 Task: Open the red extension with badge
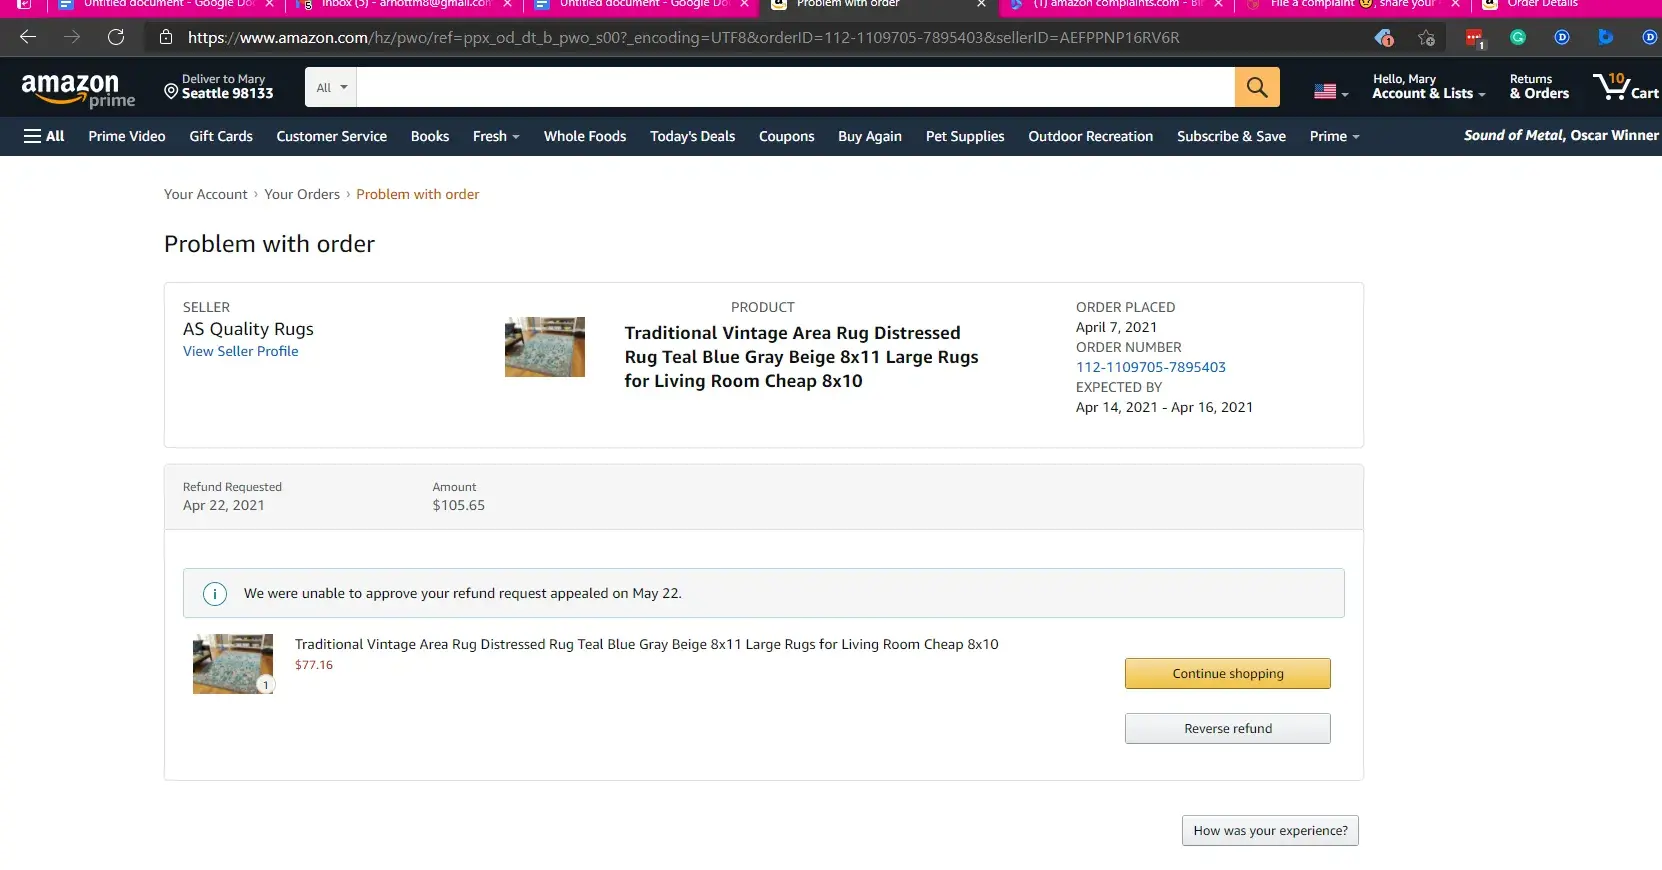1474,38
